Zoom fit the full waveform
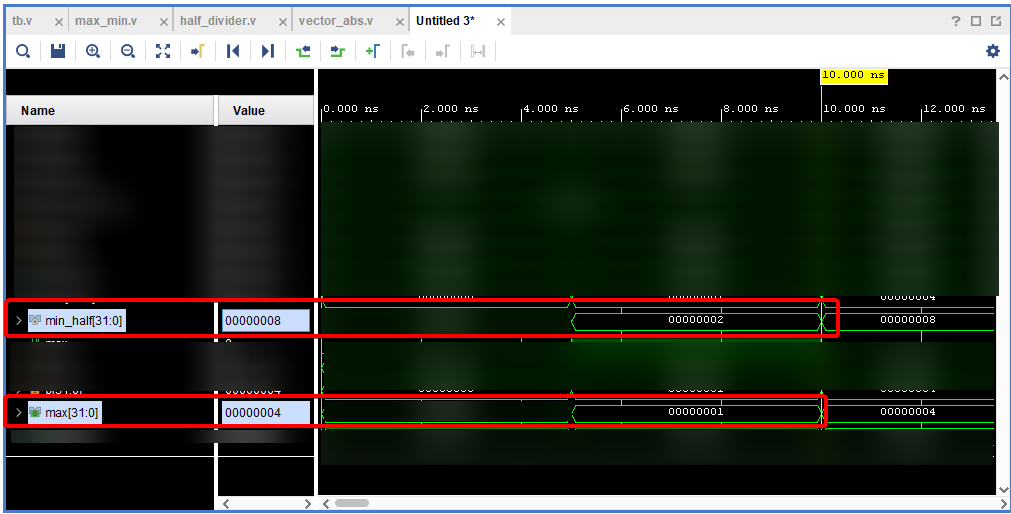This screenshot has height=514, width=1011. 163,51
